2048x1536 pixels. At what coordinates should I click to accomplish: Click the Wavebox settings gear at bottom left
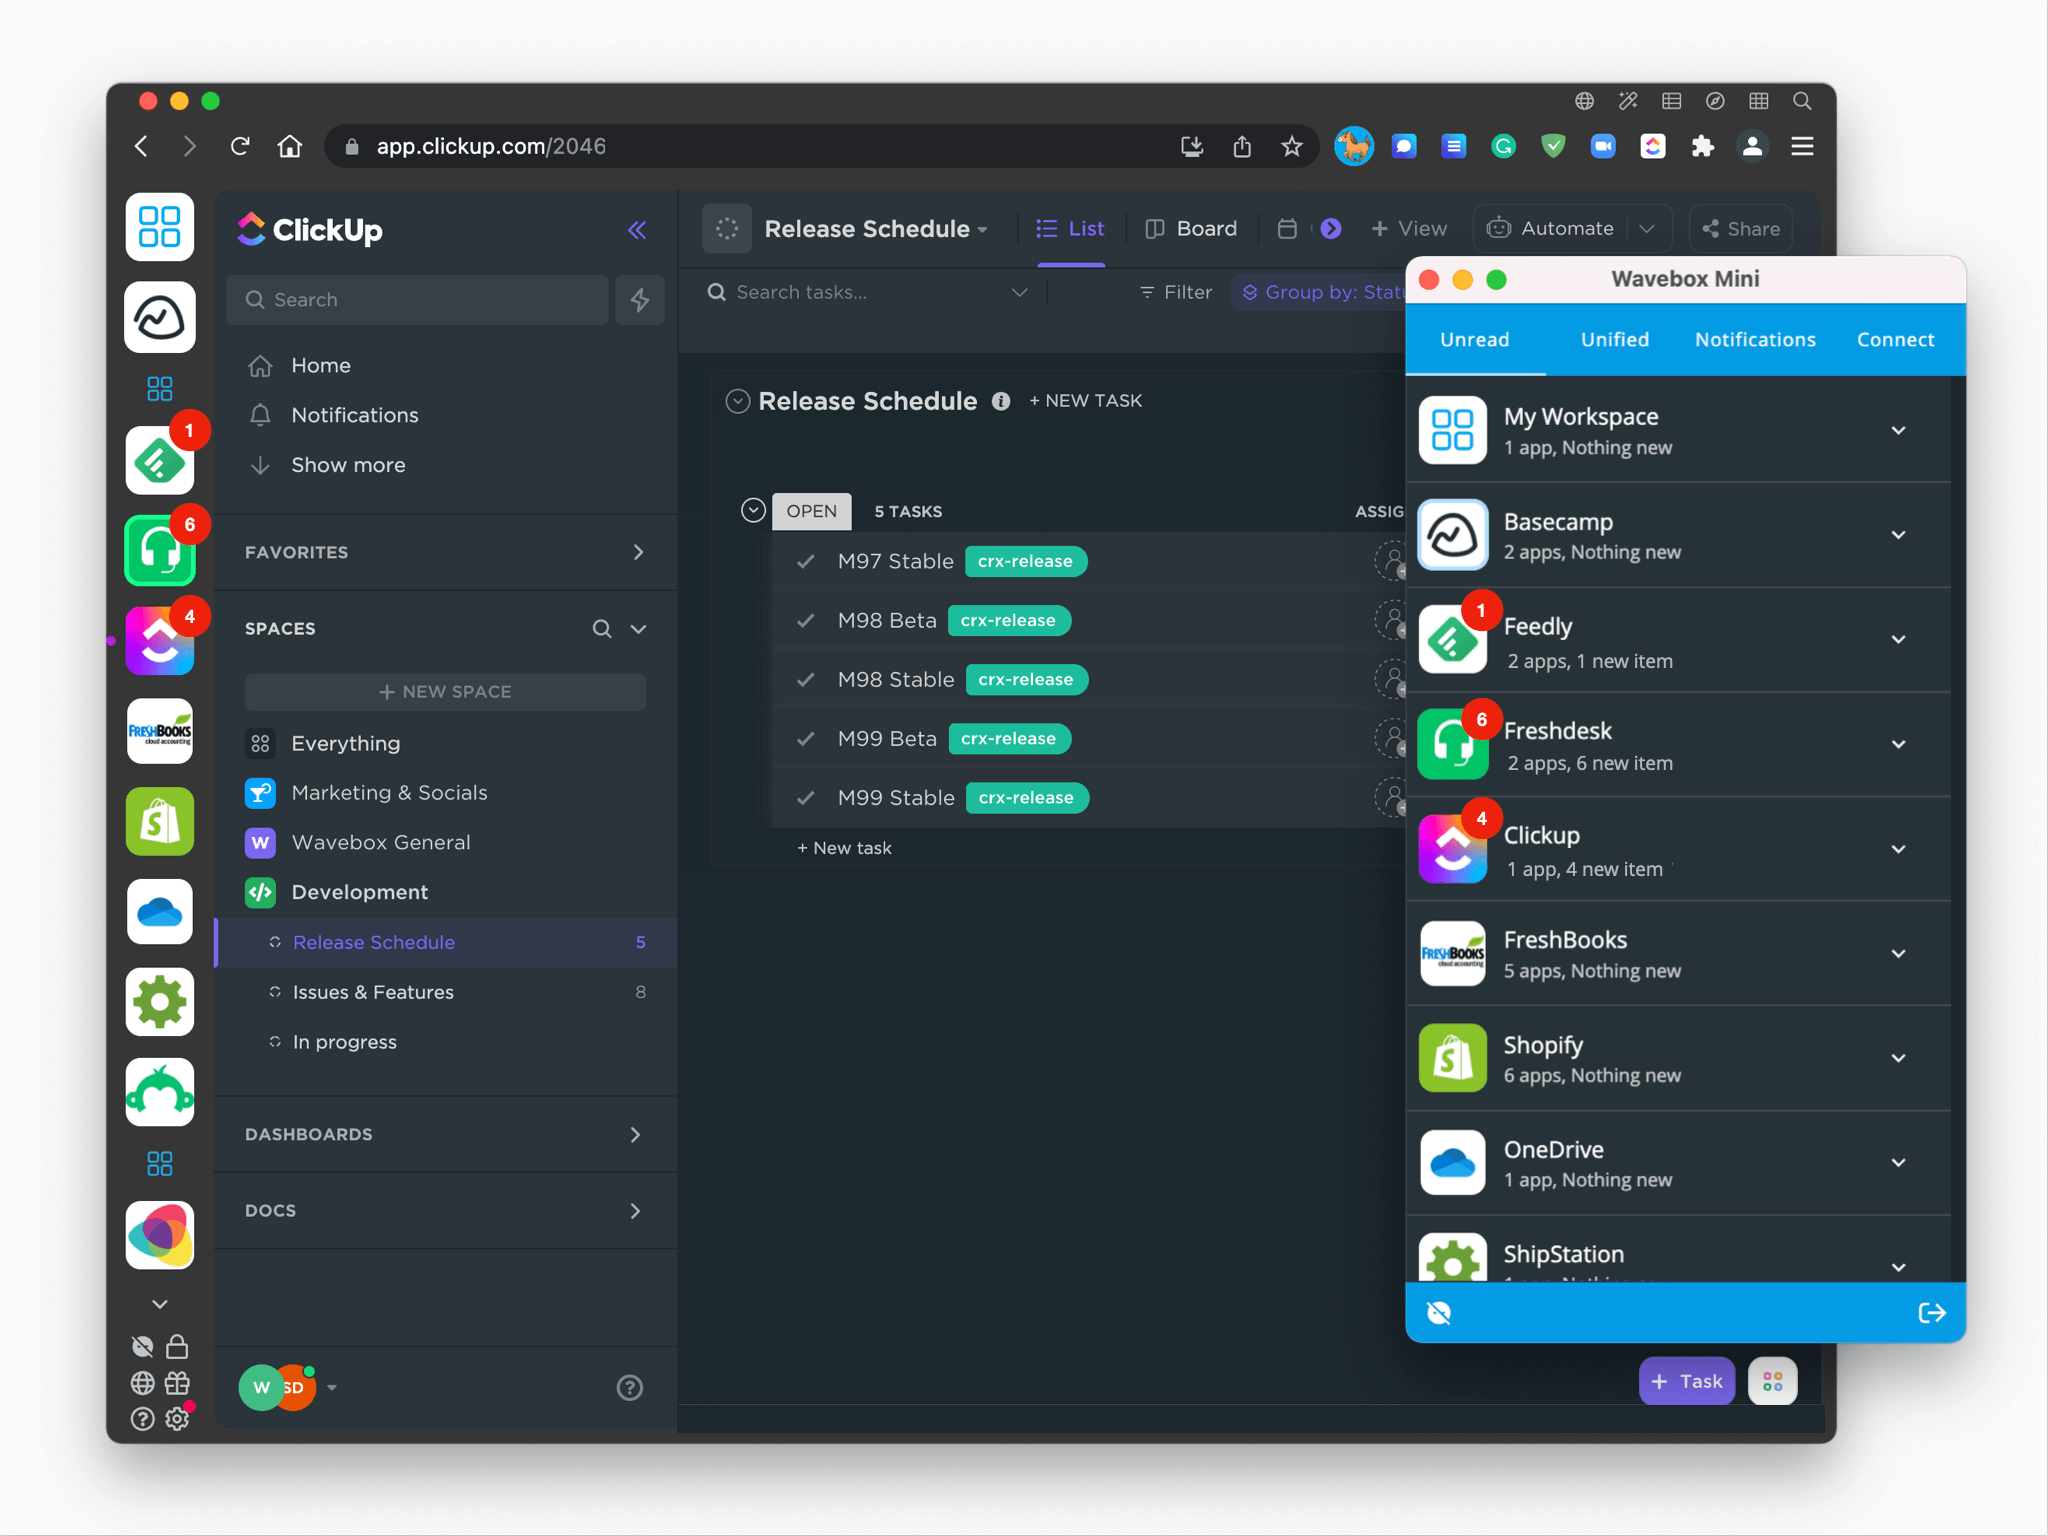click(177, 1418)
